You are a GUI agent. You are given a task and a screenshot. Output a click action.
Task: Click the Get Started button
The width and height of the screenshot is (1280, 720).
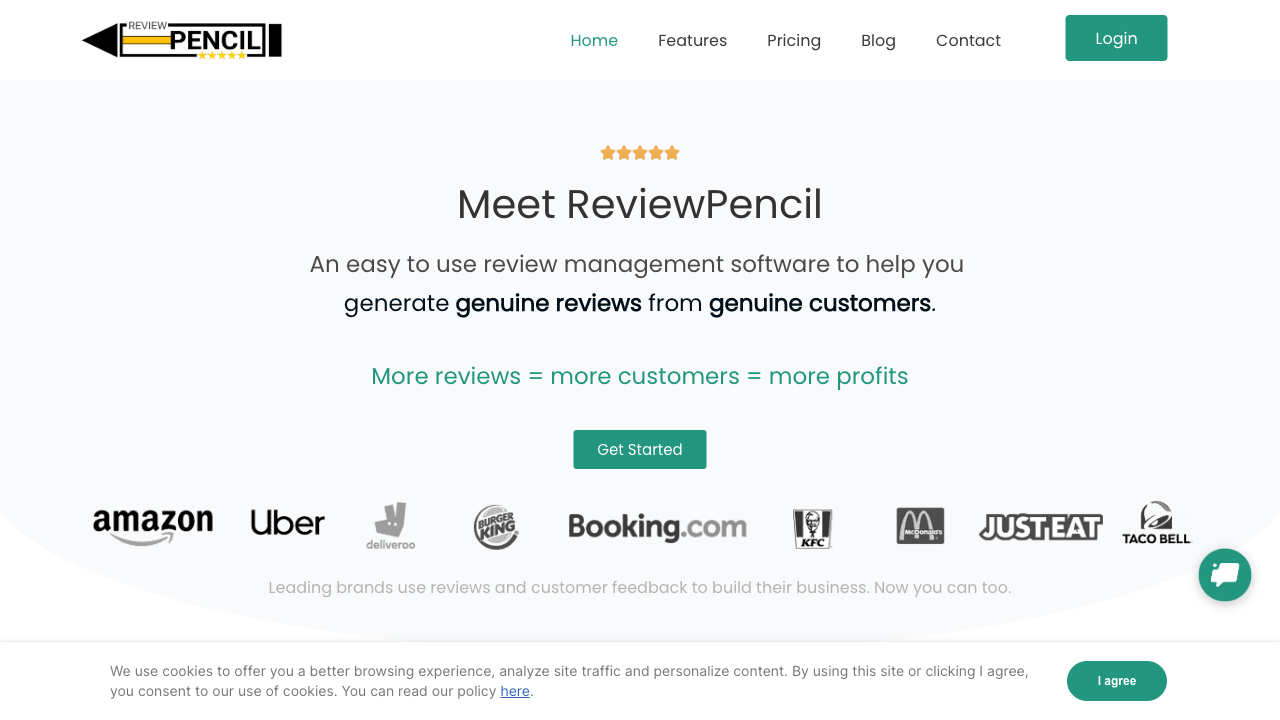[640, 450]
